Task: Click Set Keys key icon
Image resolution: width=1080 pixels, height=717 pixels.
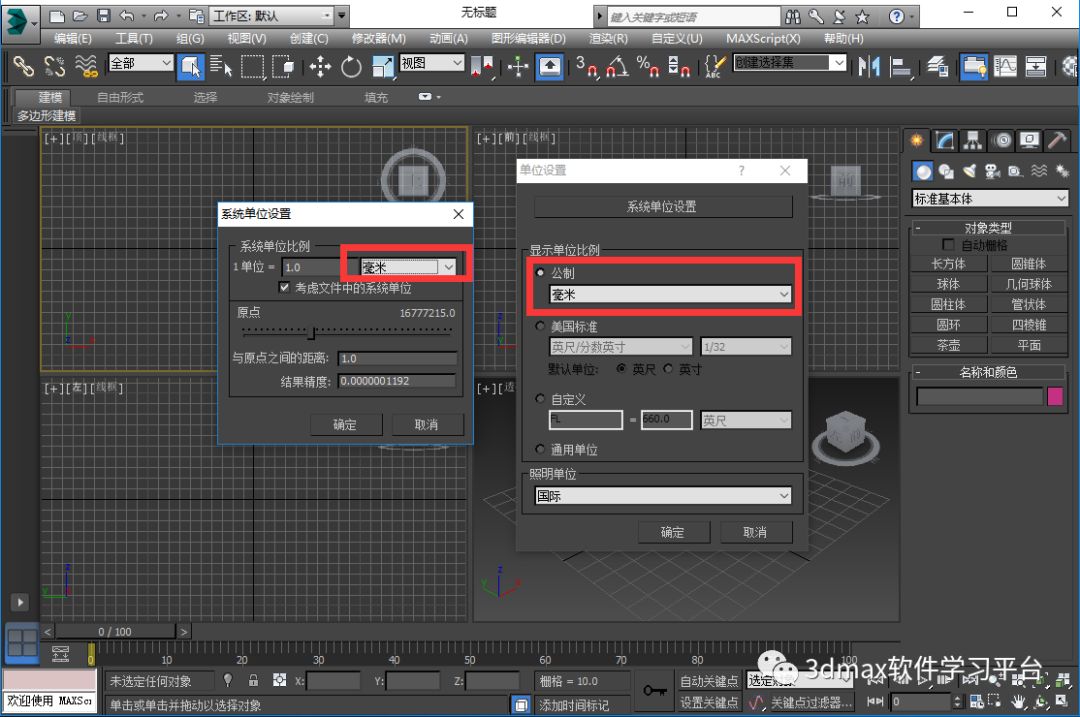Action: pos(654,690)
